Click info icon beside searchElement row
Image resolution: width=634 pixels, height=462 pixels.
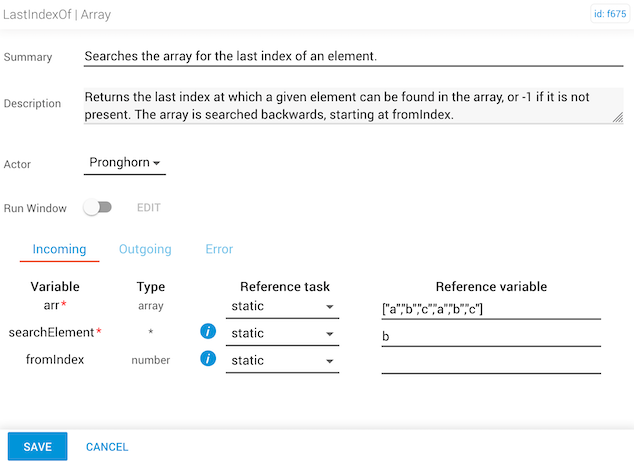click(208, 333)
